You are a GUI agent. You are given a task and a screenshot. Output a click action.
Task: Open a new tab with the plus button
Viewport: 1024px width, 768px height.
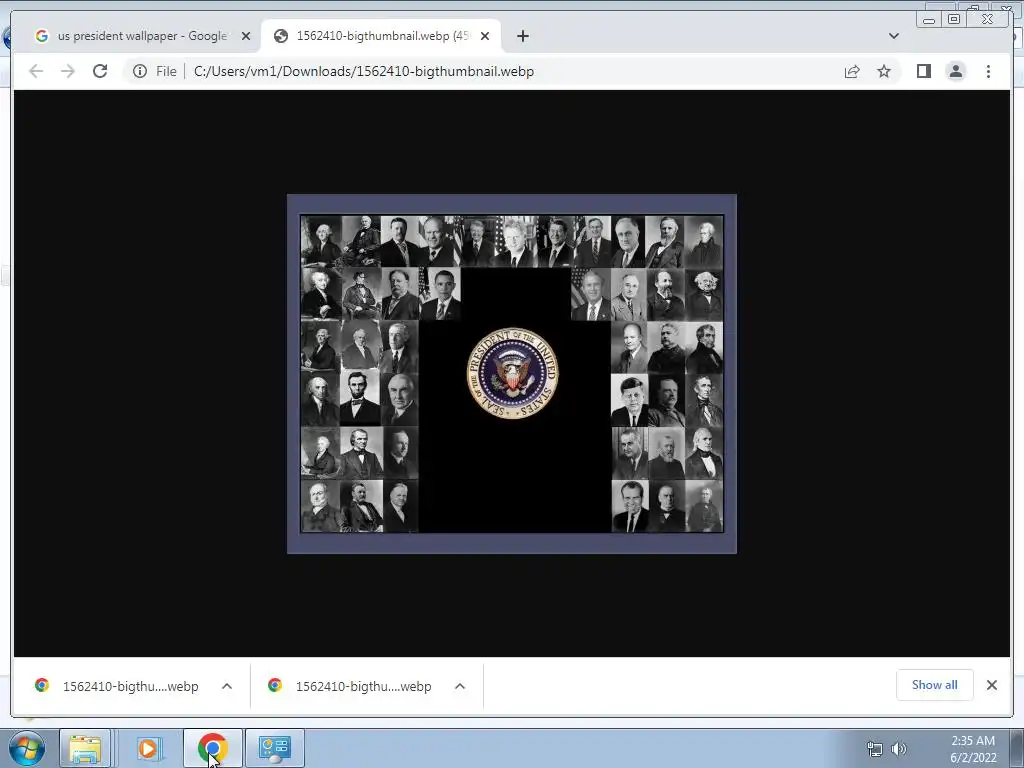pos(522,36)
